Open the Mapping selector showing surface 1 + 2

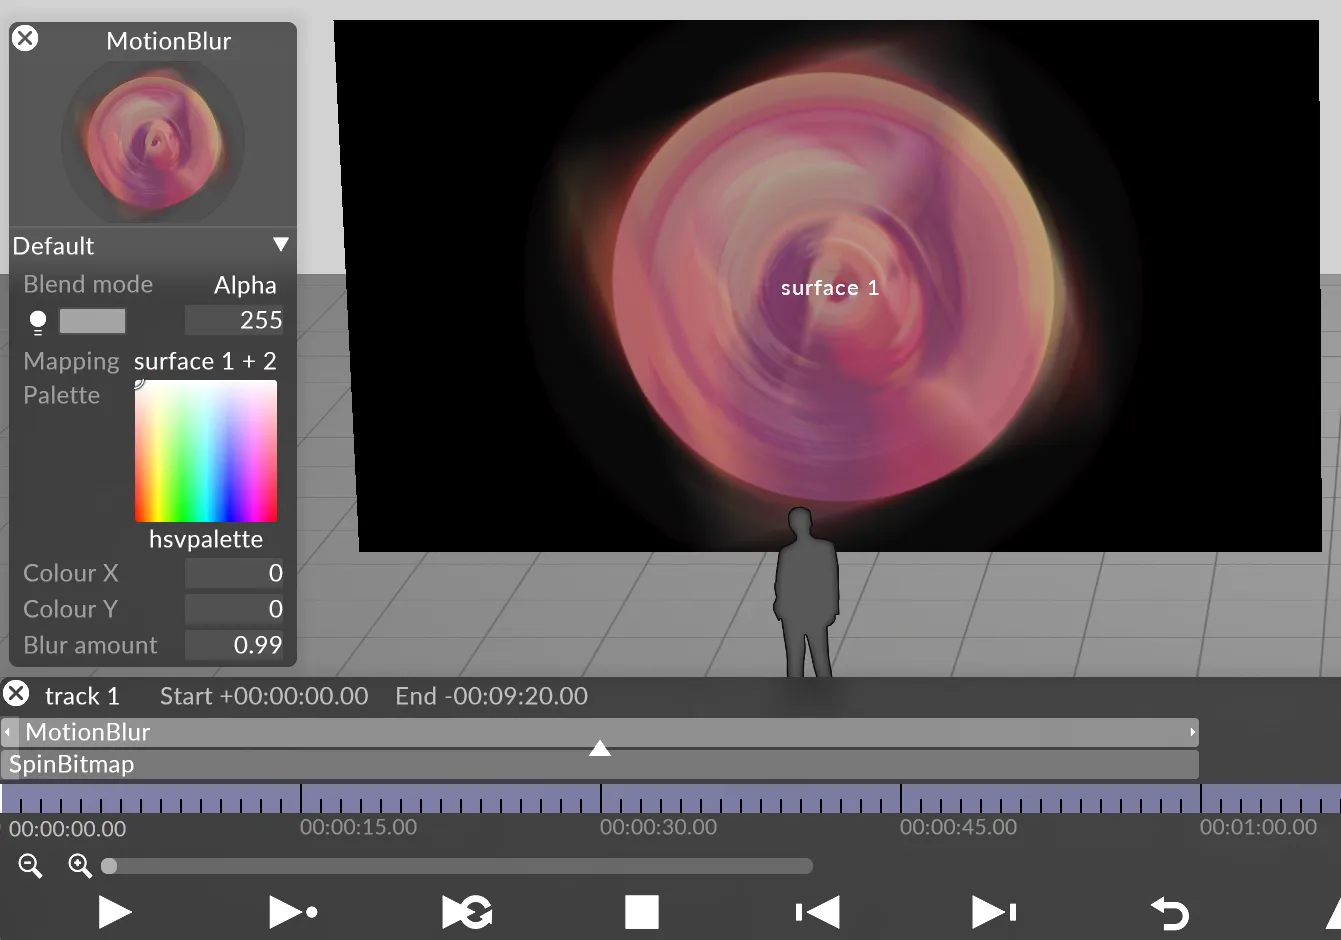[206, 361]
